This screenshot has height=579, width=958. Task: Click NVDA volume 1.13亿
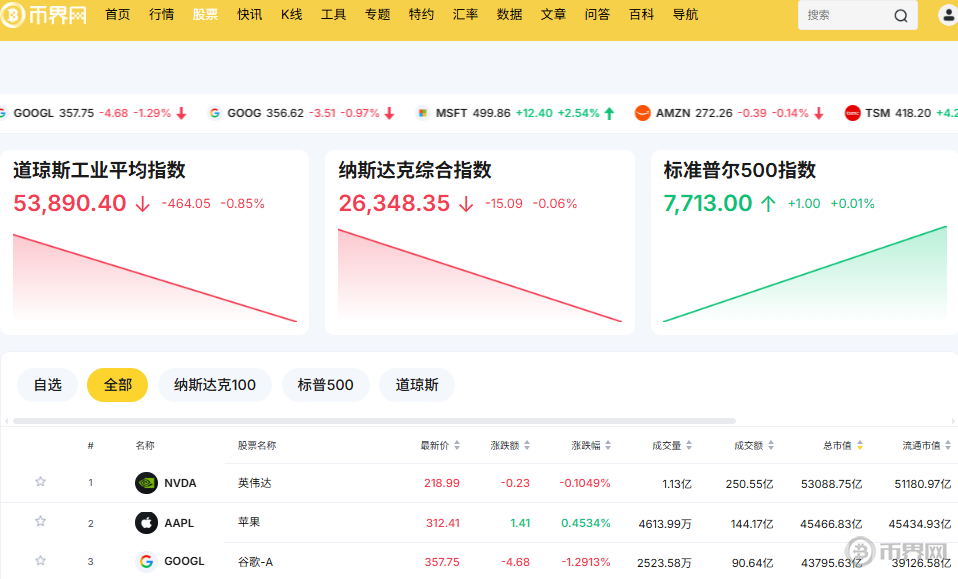pos(677,484)
